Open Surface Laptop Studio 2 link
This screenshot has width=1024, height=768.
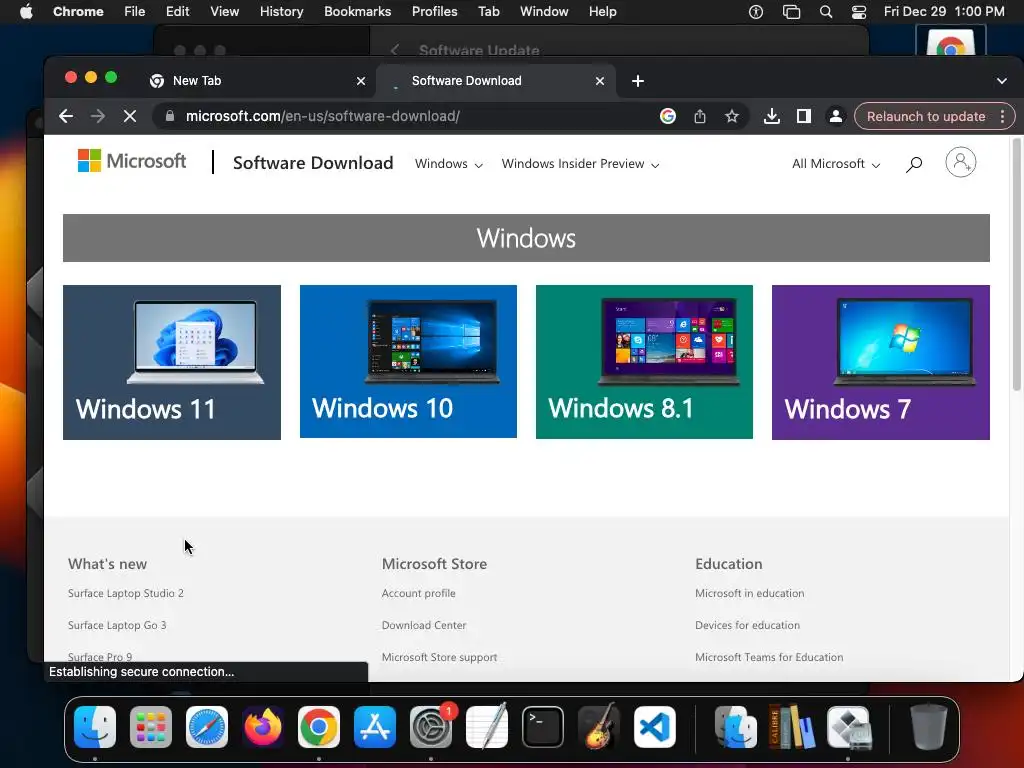point(125,593)
